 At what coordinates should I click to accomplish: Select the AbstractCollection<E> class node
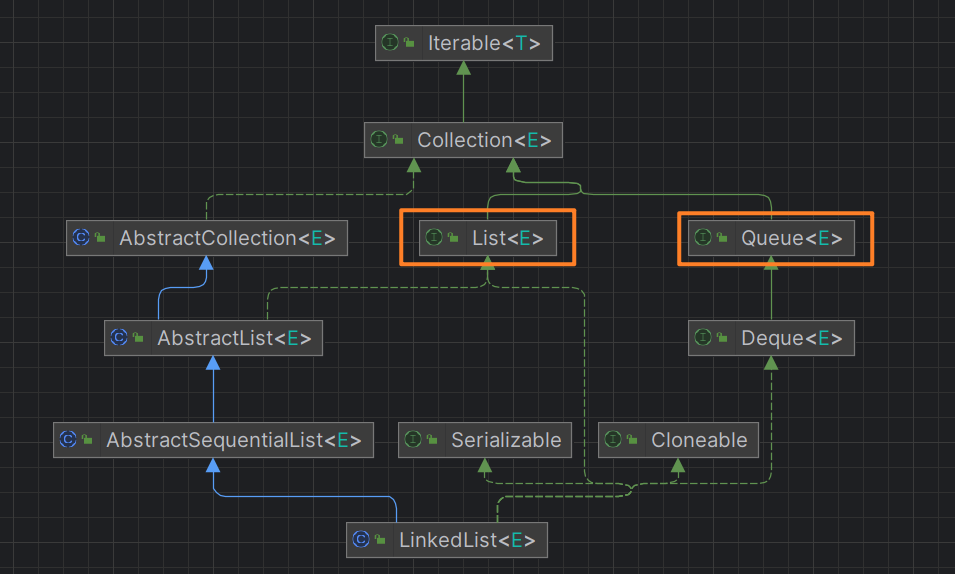pos(206,238)
